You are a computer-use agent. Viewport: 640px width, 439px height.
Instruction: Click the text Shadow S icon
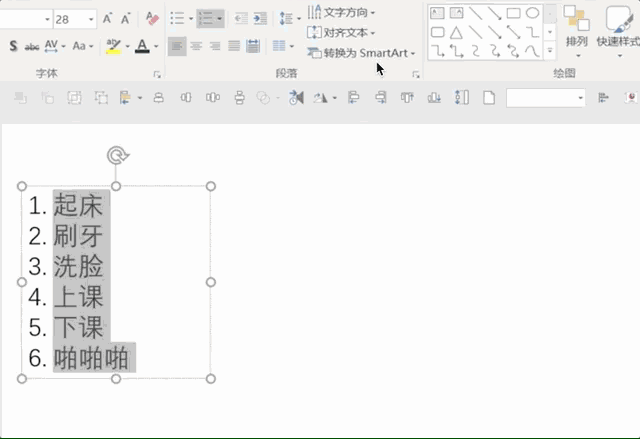[x=13, y=46]
